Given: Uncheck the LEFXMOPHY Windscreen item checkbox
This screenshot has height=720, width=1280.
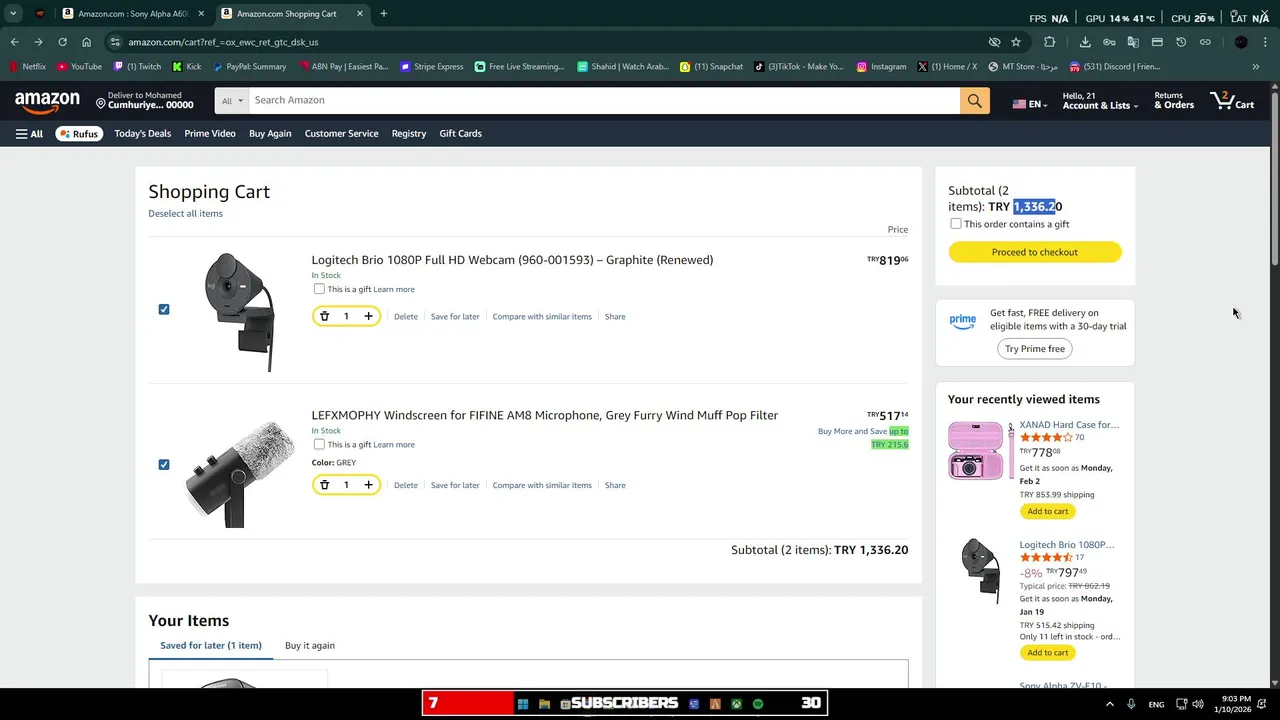Looking at the screenshot, I should click(x=164, y=464).
